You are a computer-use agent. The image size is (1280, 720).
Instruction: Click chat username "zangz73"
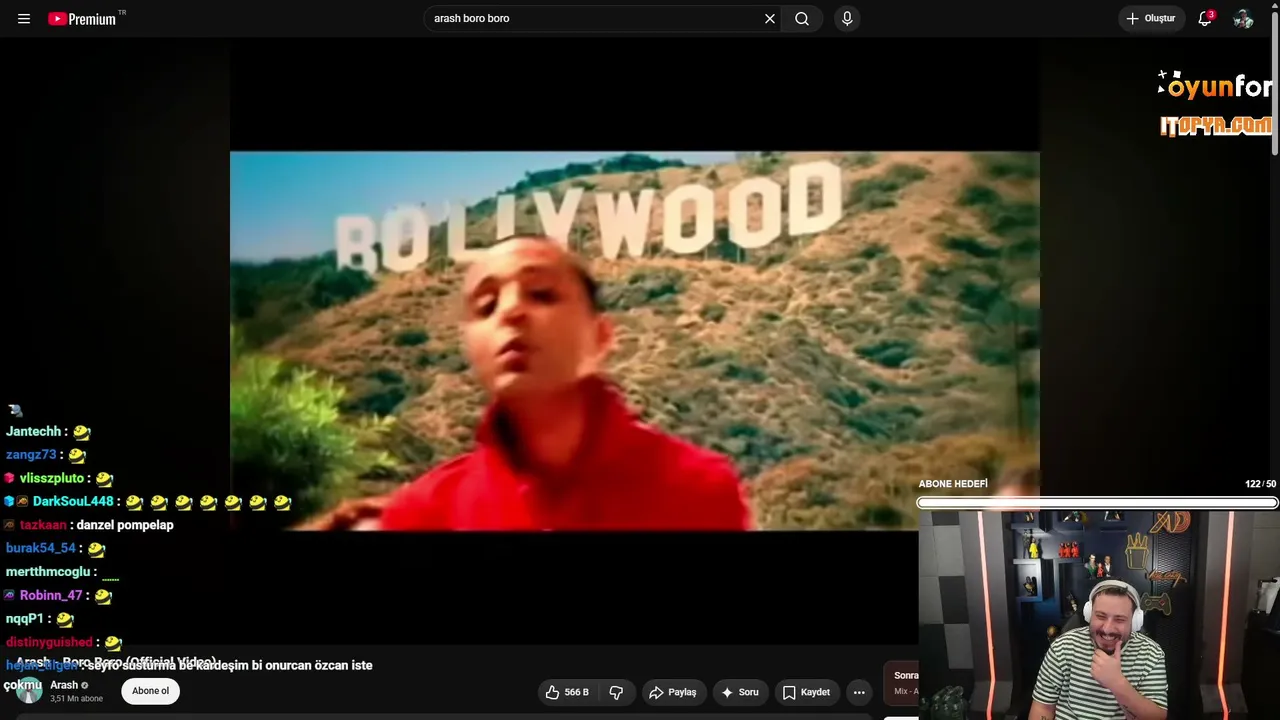click(31, 455)
